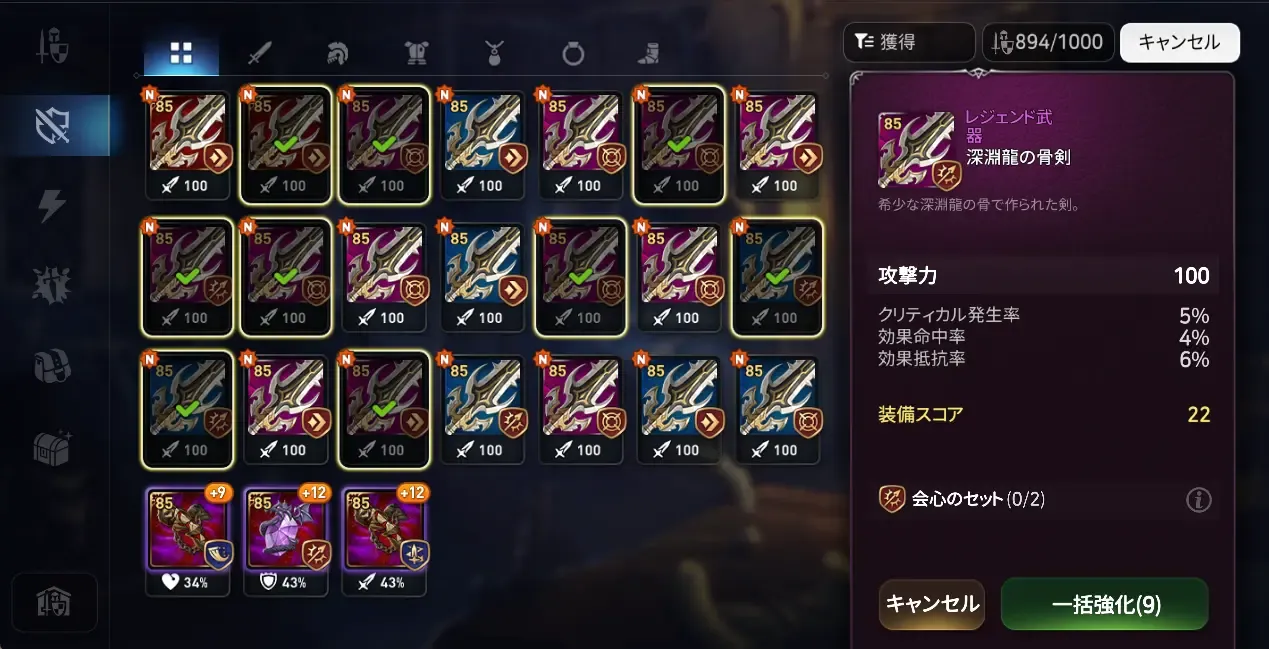The height and width of the screenshot is (649, 1269).
Task: Click the white キャンセル button at top
Action: coord(1180,42)
